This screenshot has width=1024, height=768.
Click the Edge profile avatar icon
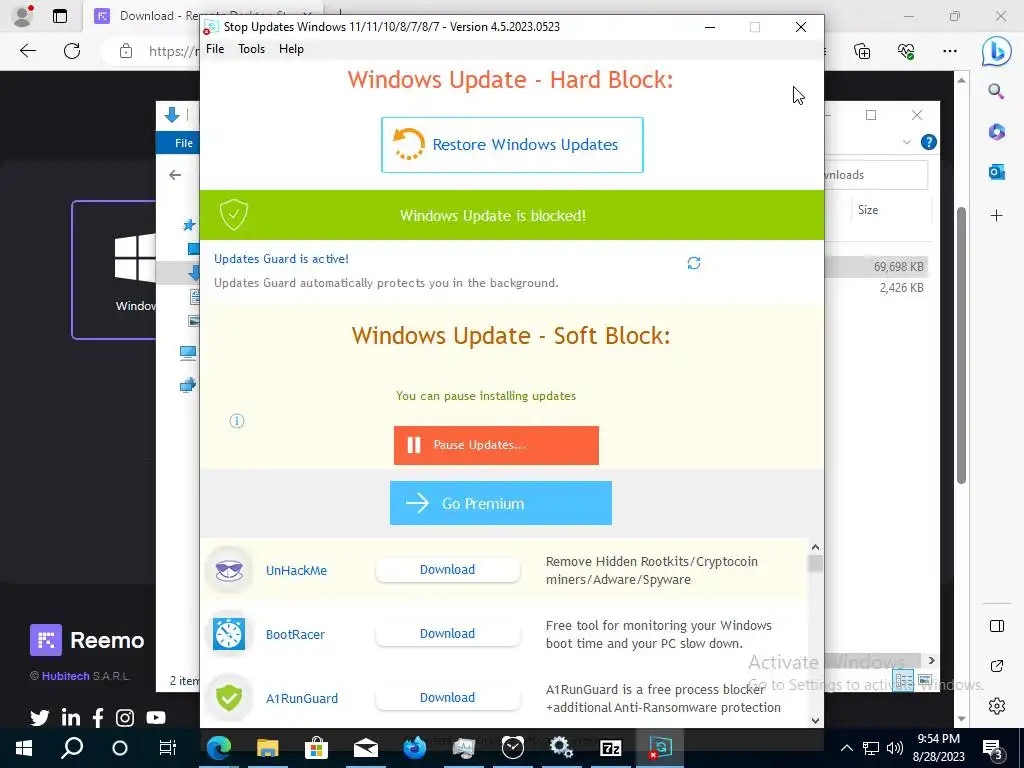pos(24,16)
